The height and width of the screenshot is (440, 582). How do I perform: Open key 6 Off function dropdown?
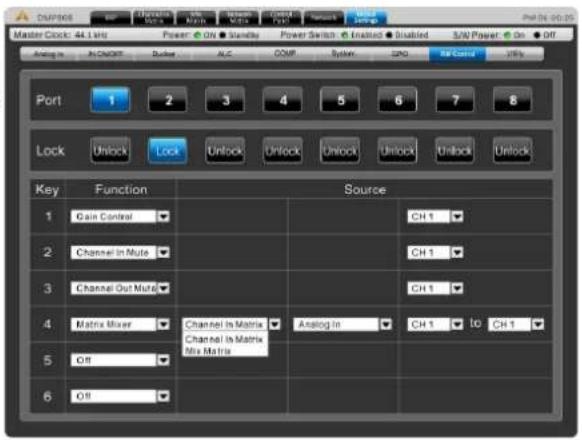120,396
